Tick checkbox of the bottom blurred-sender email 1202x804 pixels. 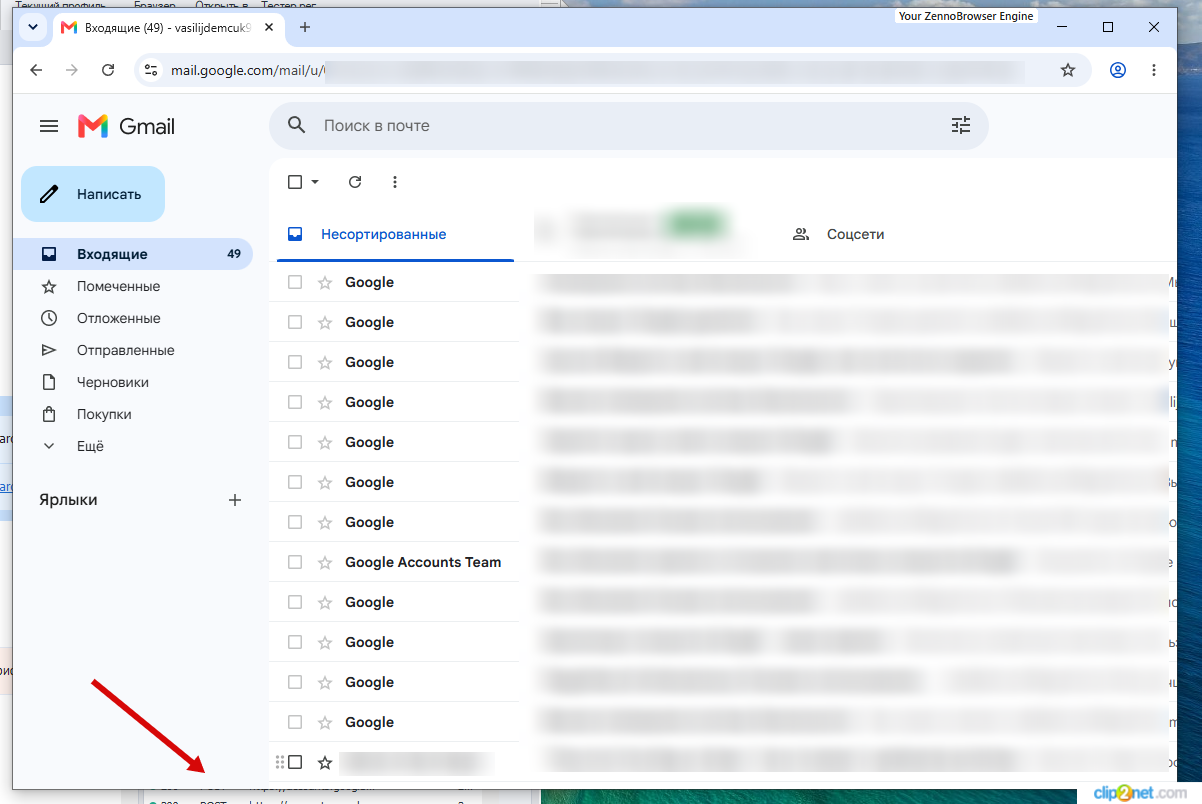point(295,762)
